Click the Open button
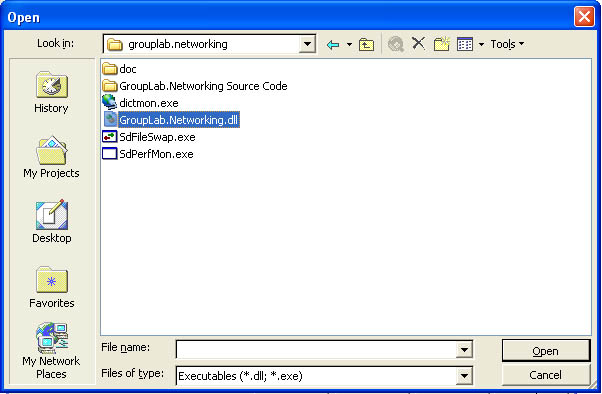Viewport: 602px width, 394px height. [x=546, y=351]
